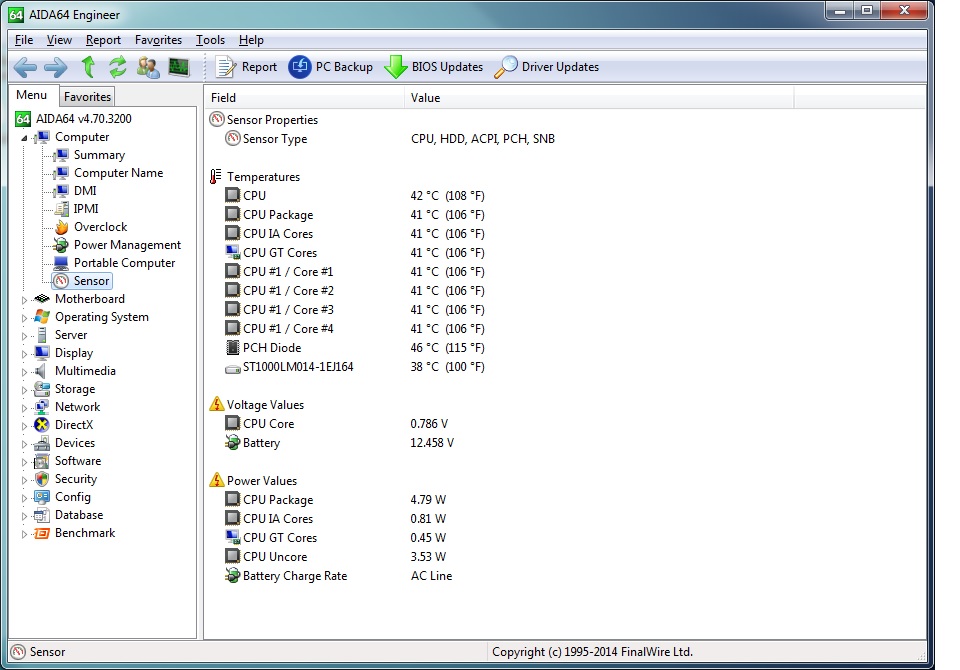Open the user management toolbar icon
960x670 pixels.
click(x=148, y=67)
